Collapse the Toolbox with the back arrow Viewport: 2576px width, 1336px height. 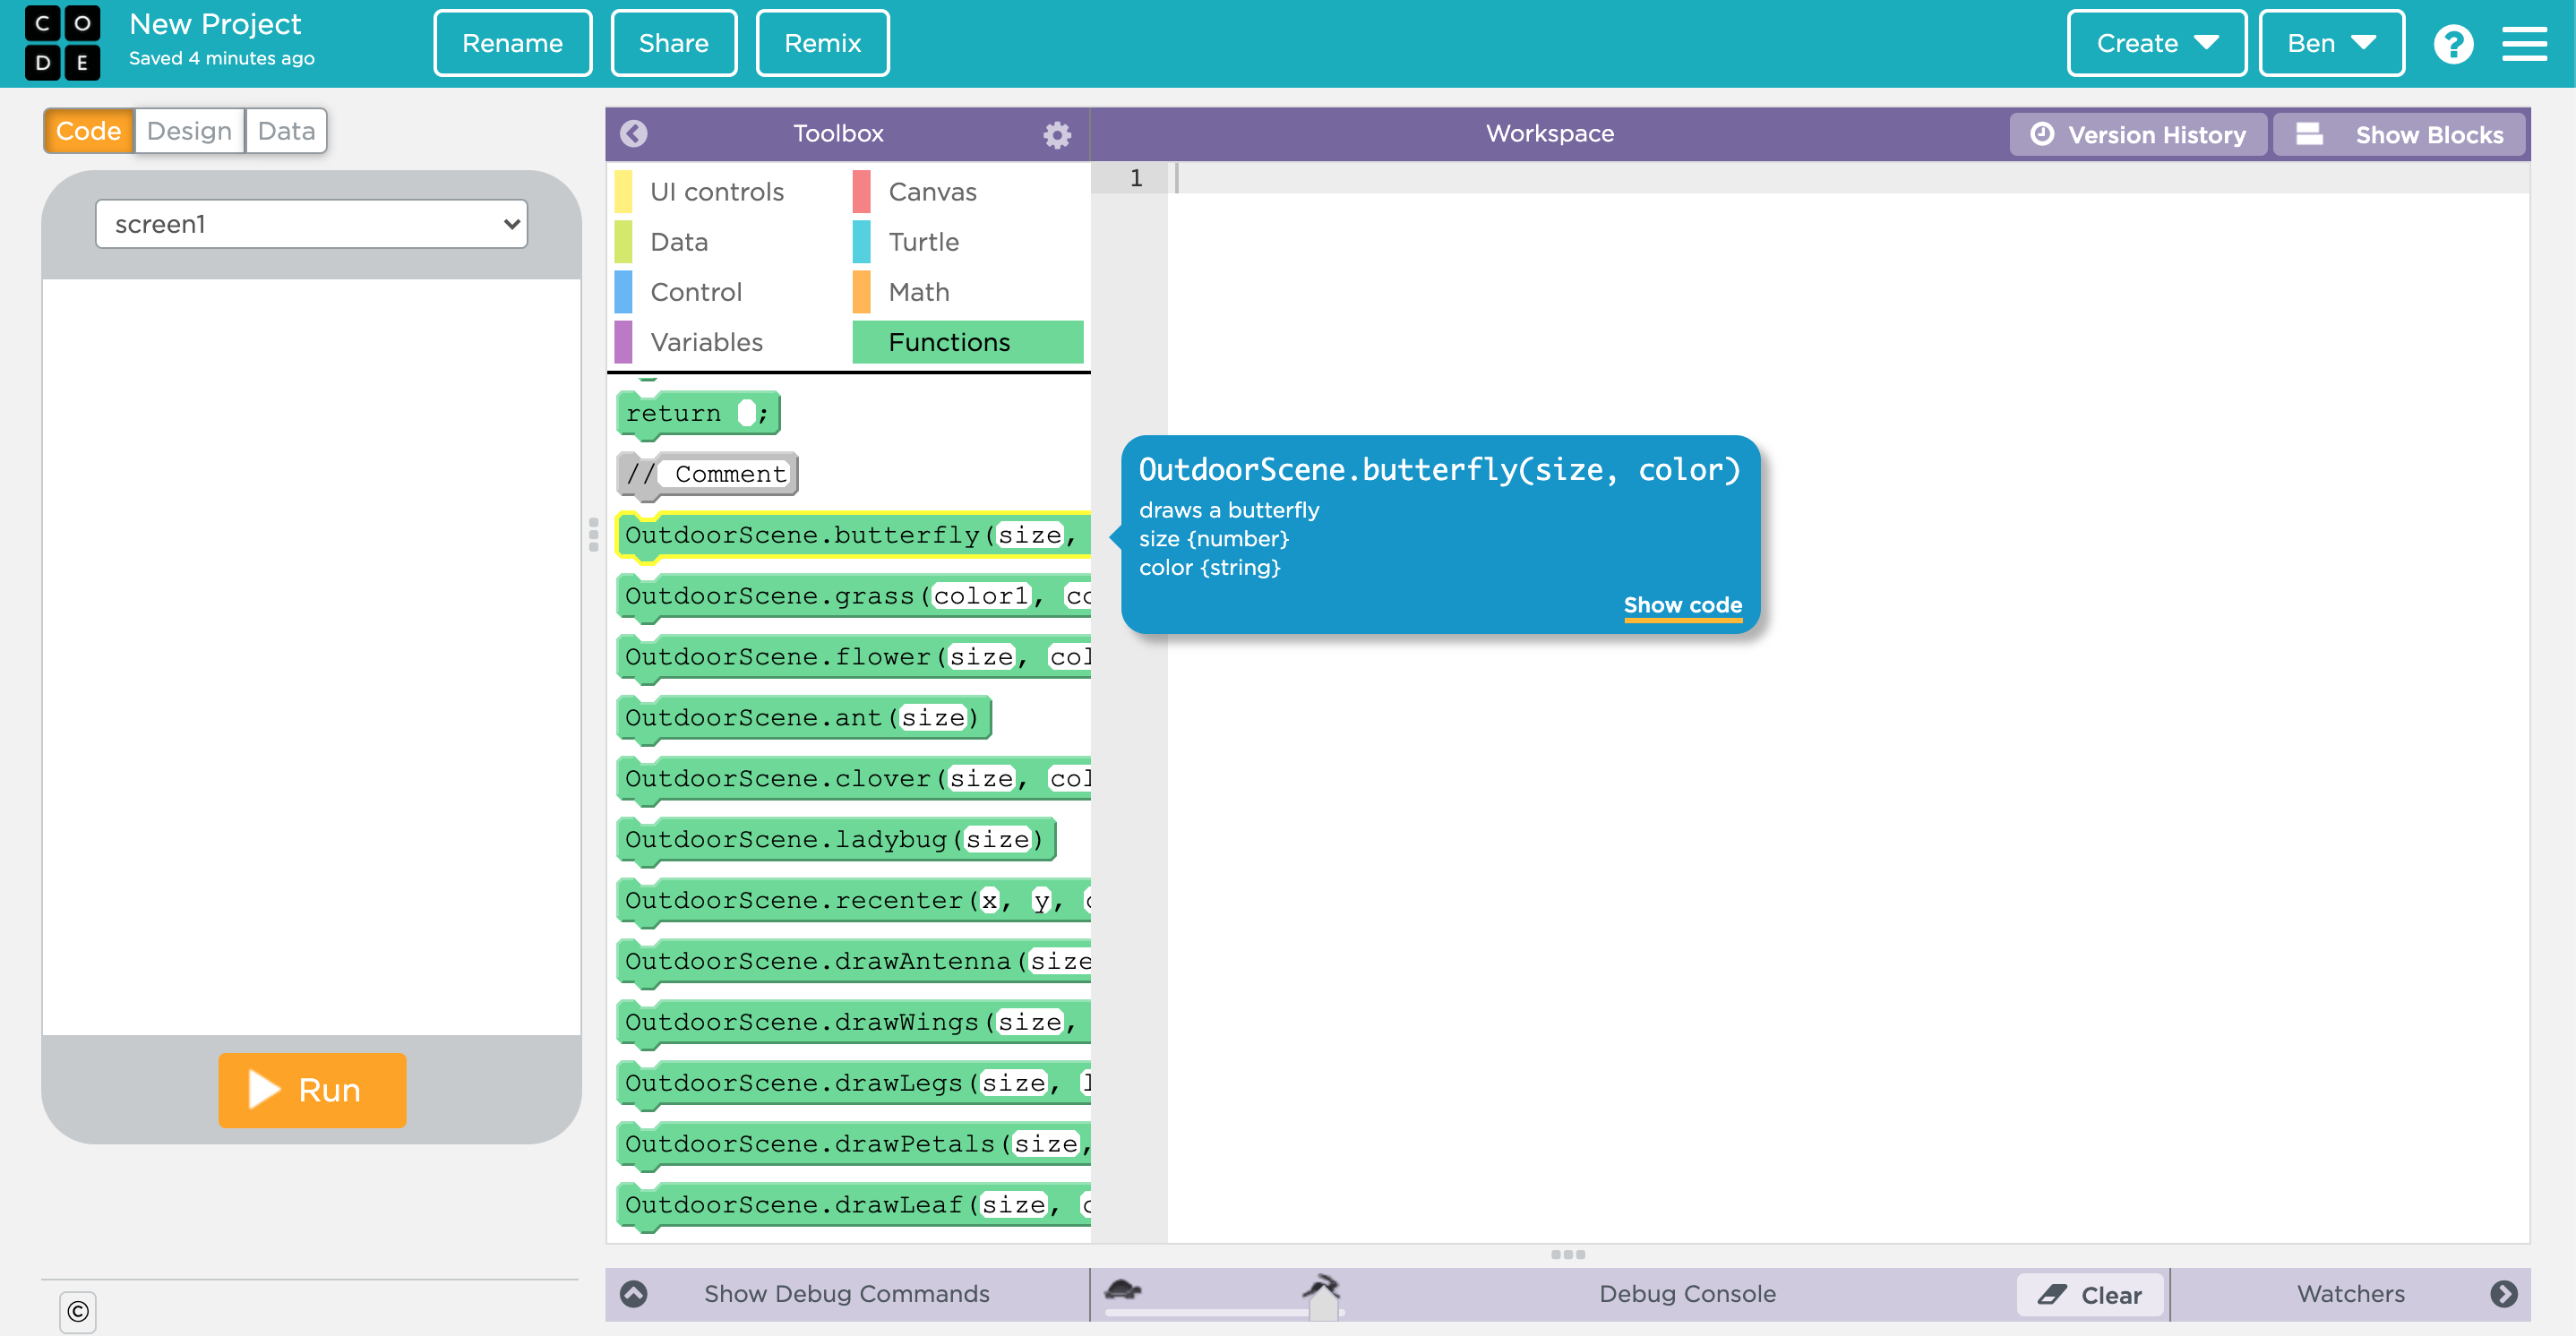tap(633, 133)
